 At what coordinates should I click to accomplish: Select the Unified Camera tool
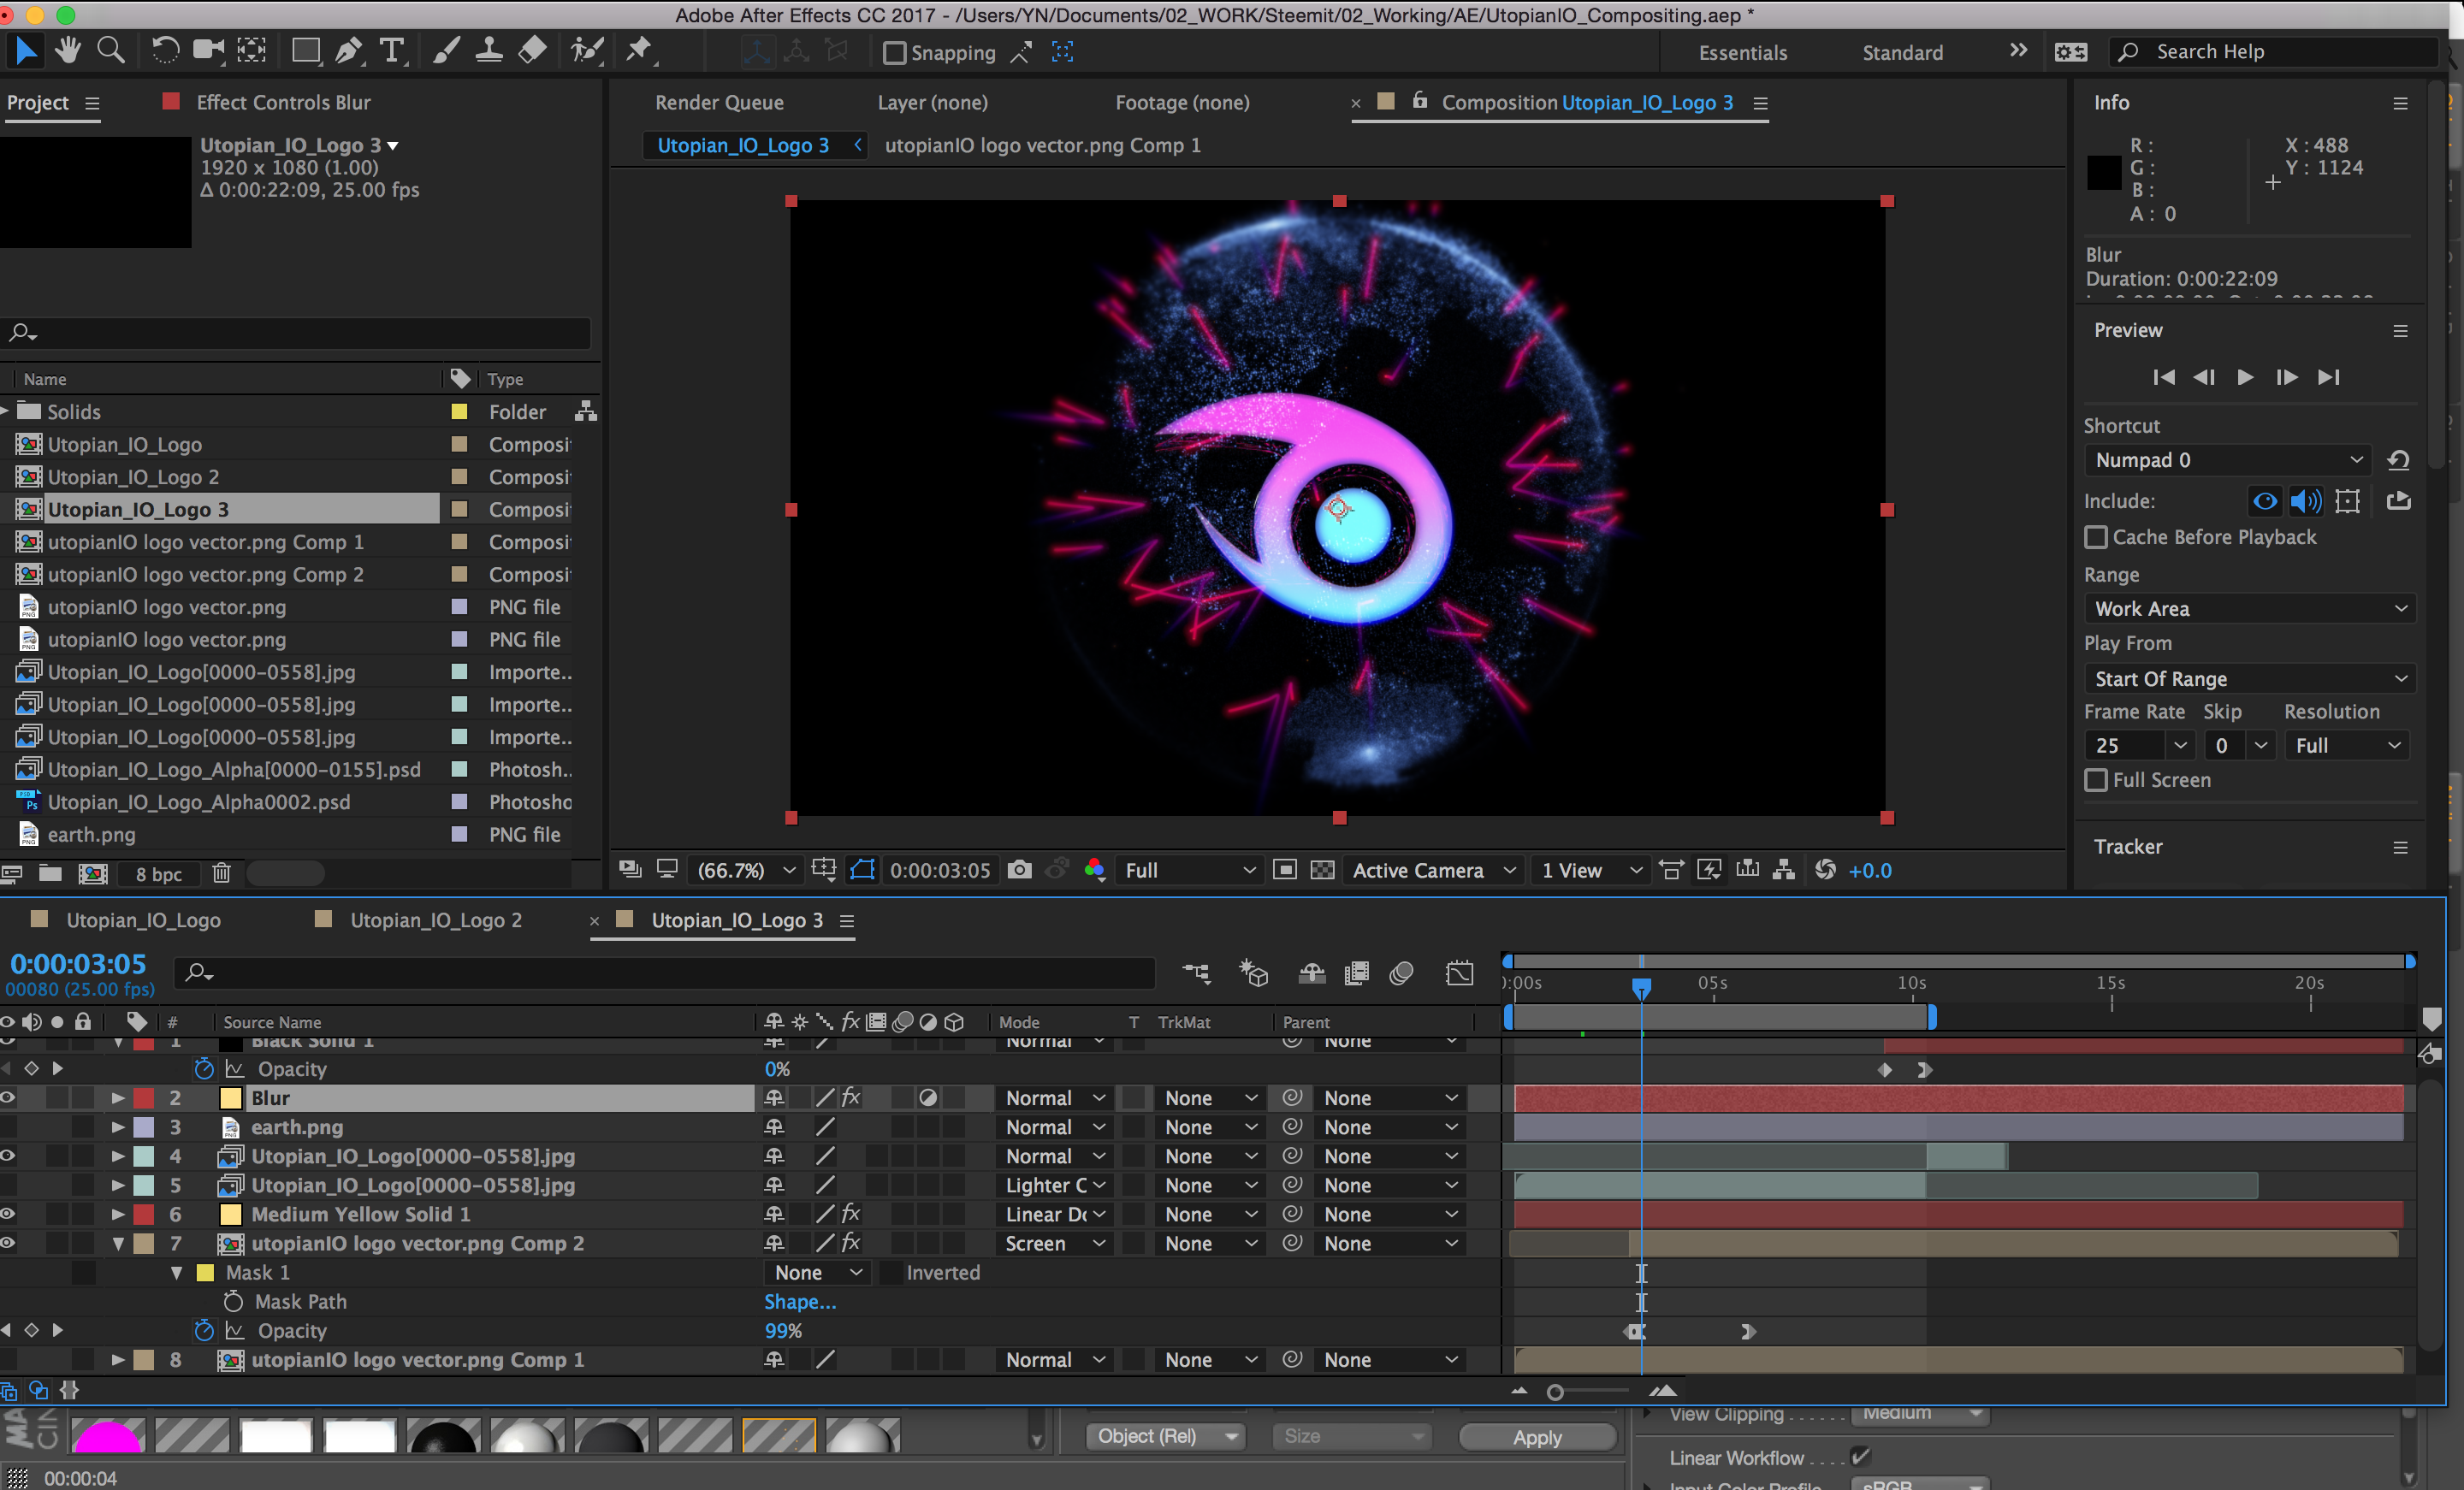coord(208,51)
